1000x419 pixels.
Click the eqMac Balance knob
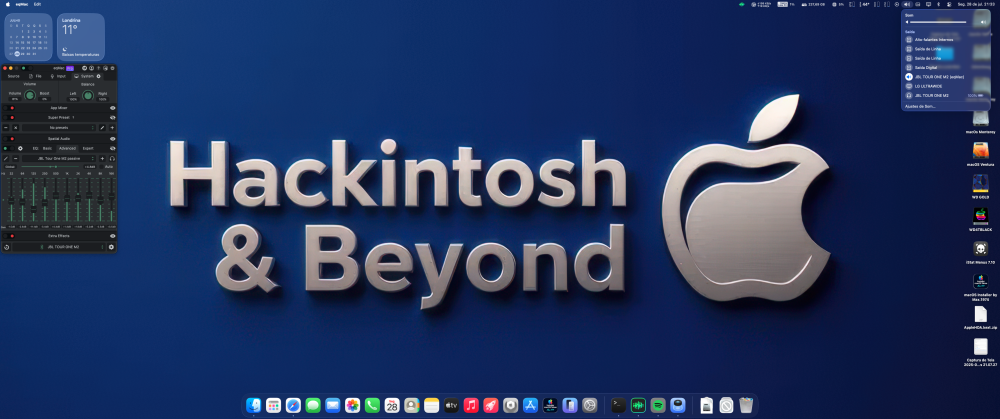click(88, 96)
